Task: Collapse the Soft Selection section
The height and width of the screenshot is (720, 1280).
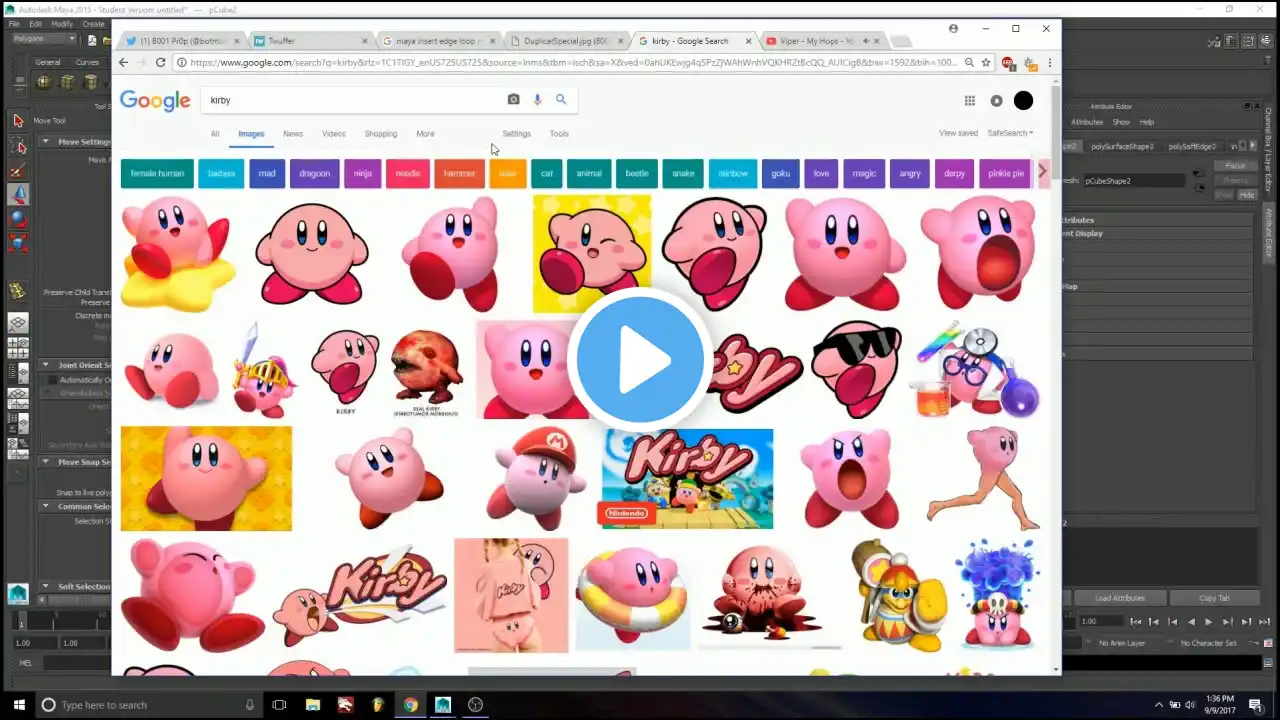Action: (x=46, y=587)
